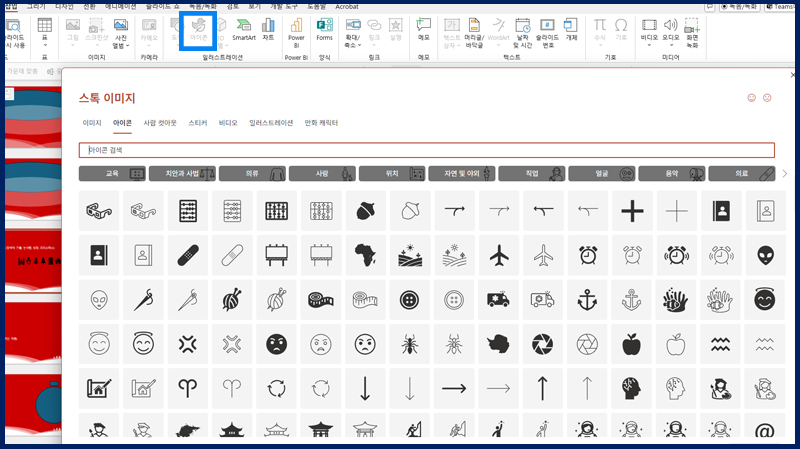The height and width of the screenshot is (449, 800).
Task: Switch to the Illustrations tab
Action: coord(271,123)
